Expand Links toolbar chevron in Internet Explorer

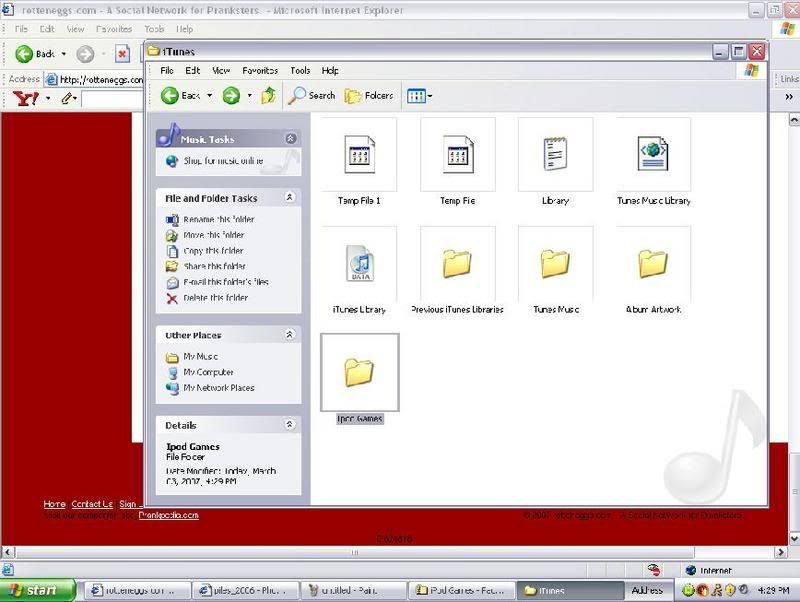coord(789,97)
